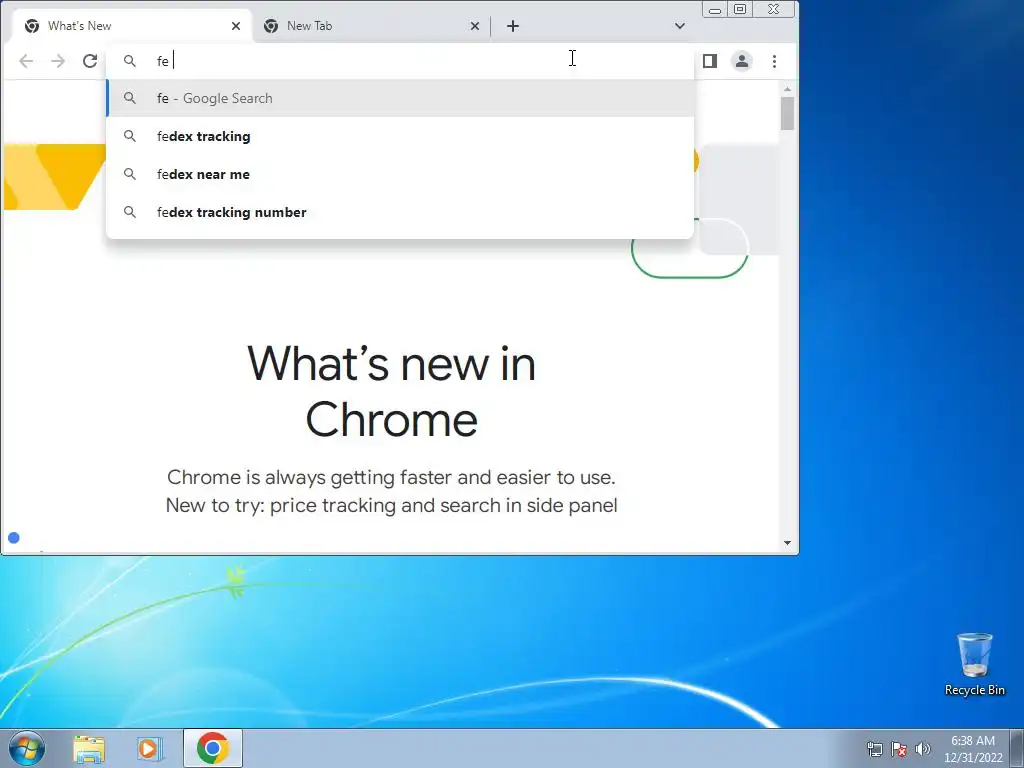Close the Chrome window

coord(774,9)
